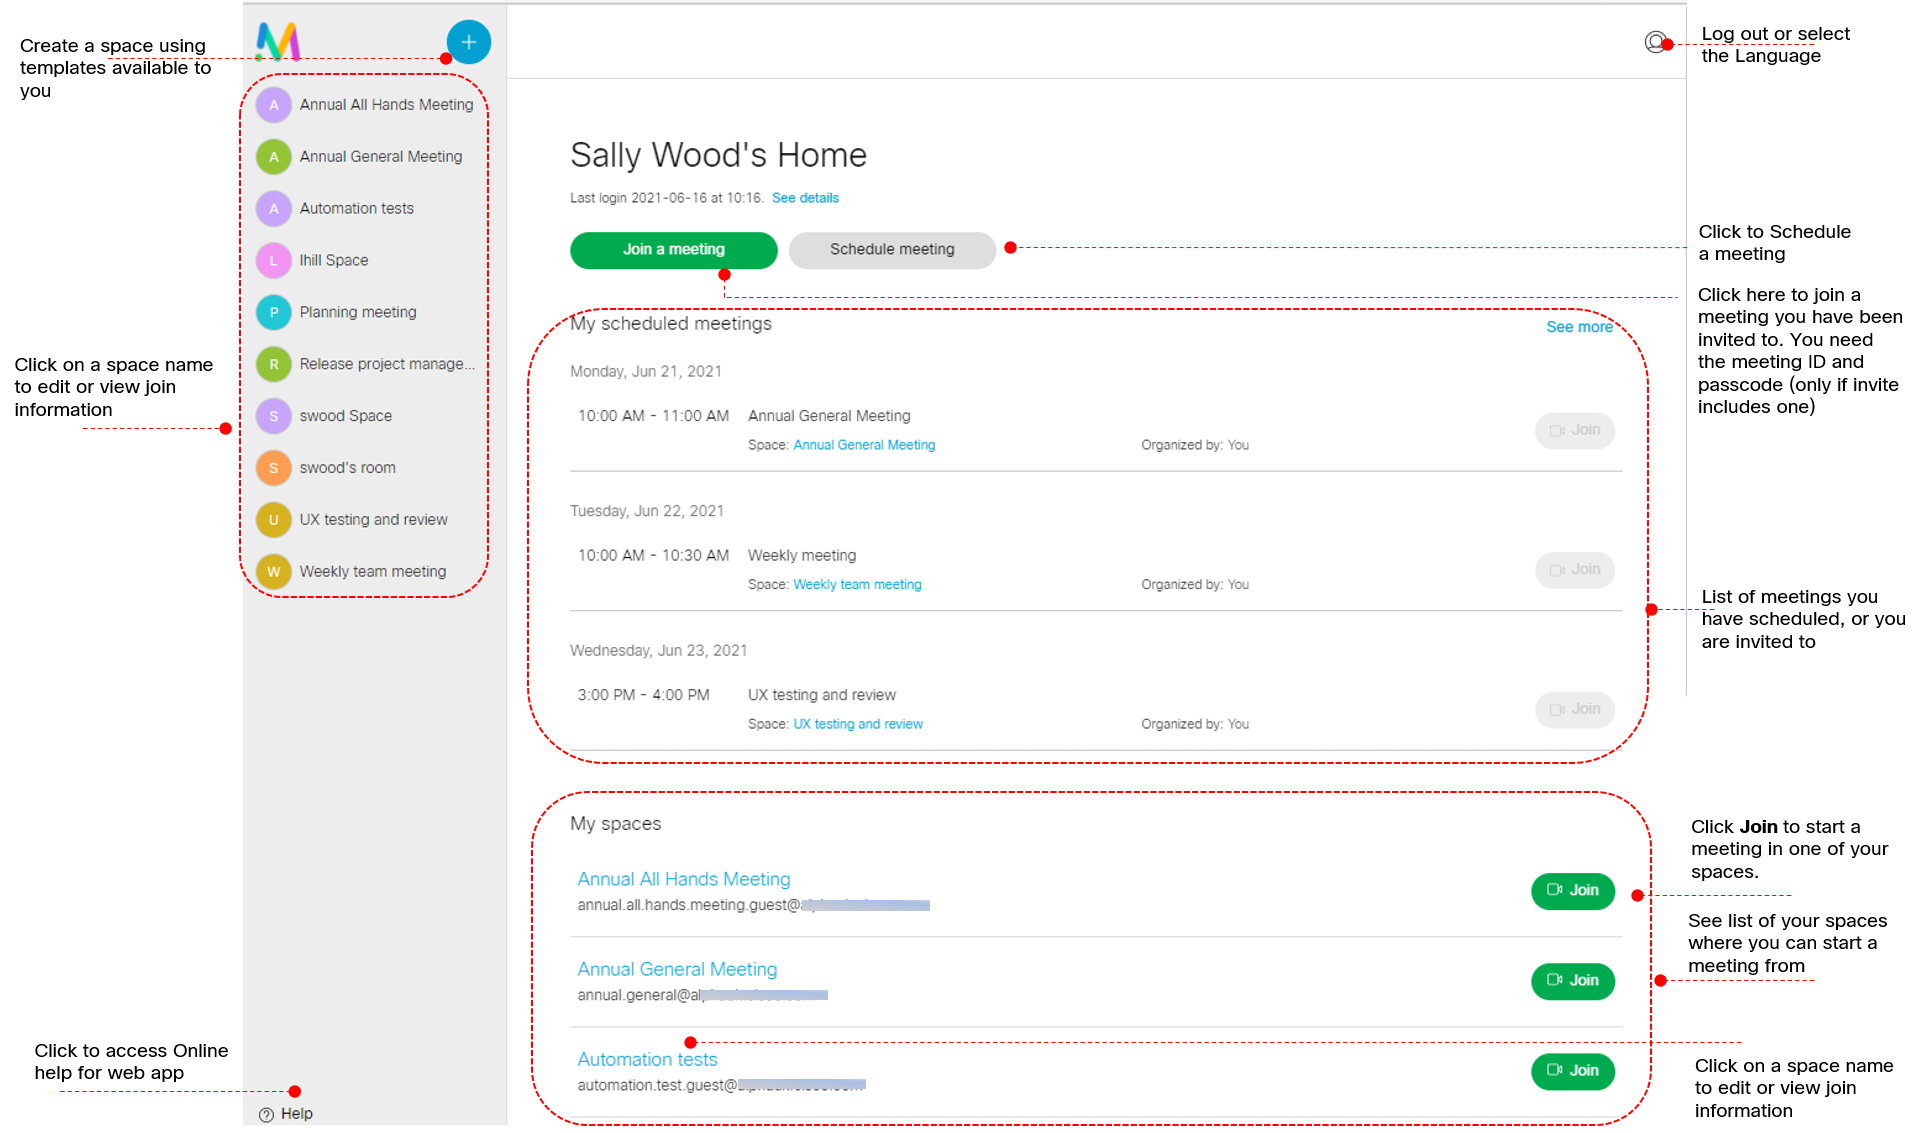The height and width of the screenshot is (1133, 1924).
Task: Create a new space with the plus icon
Action: [467, 42]
